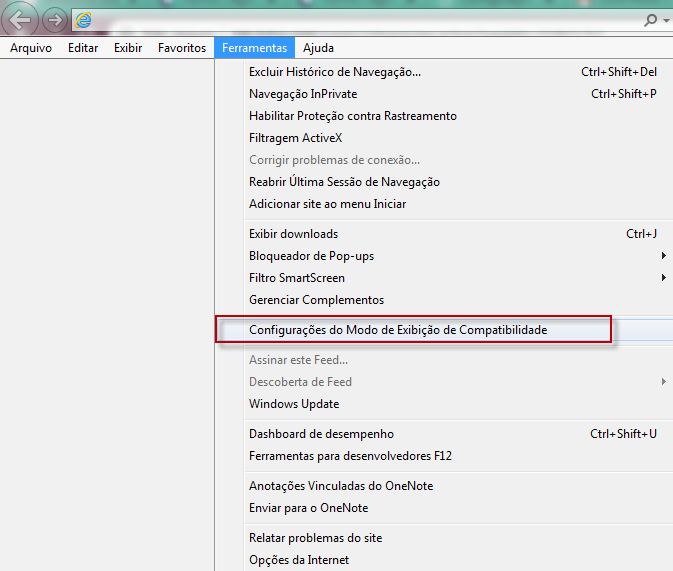The height and width of the screenshot is (571, 673).
Task: Choose Enviar para o OneNote
Action: (444, 508)
